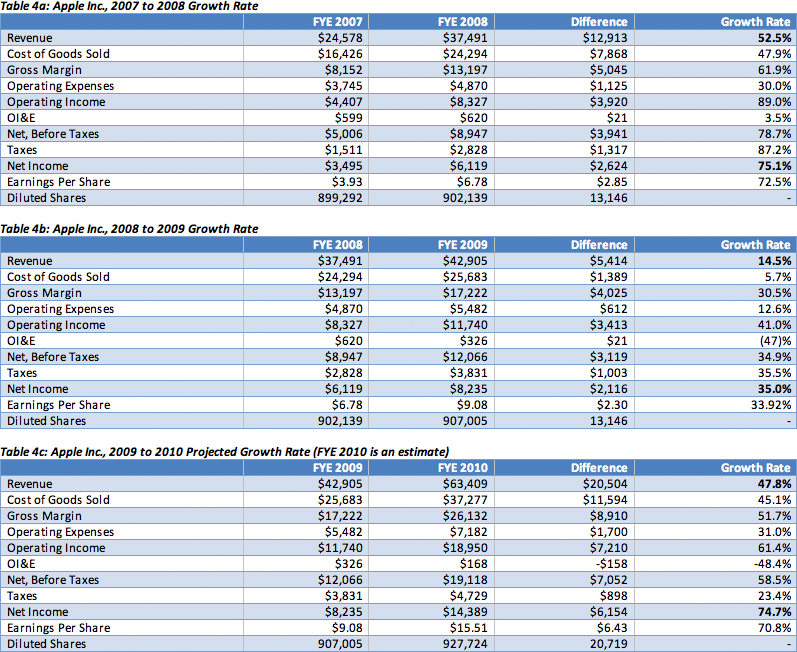Screen dimensions: 797x652
Task: Select Net Income value $3,495
Action: (x=344, y=166)
